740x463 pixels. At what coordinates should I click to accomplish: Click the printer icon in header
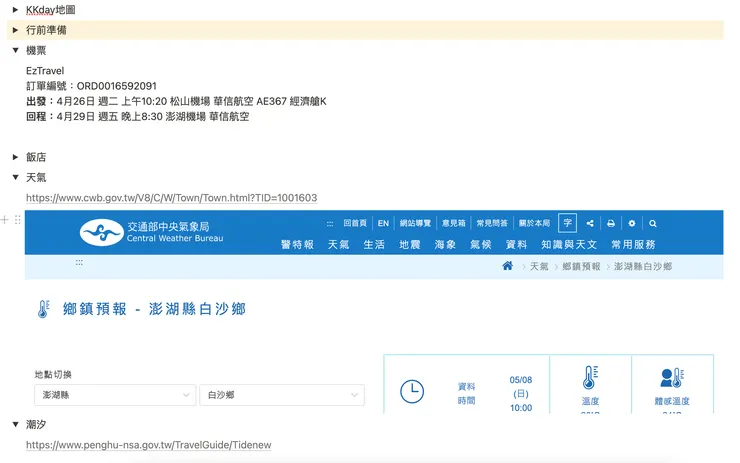pos(611,223)
